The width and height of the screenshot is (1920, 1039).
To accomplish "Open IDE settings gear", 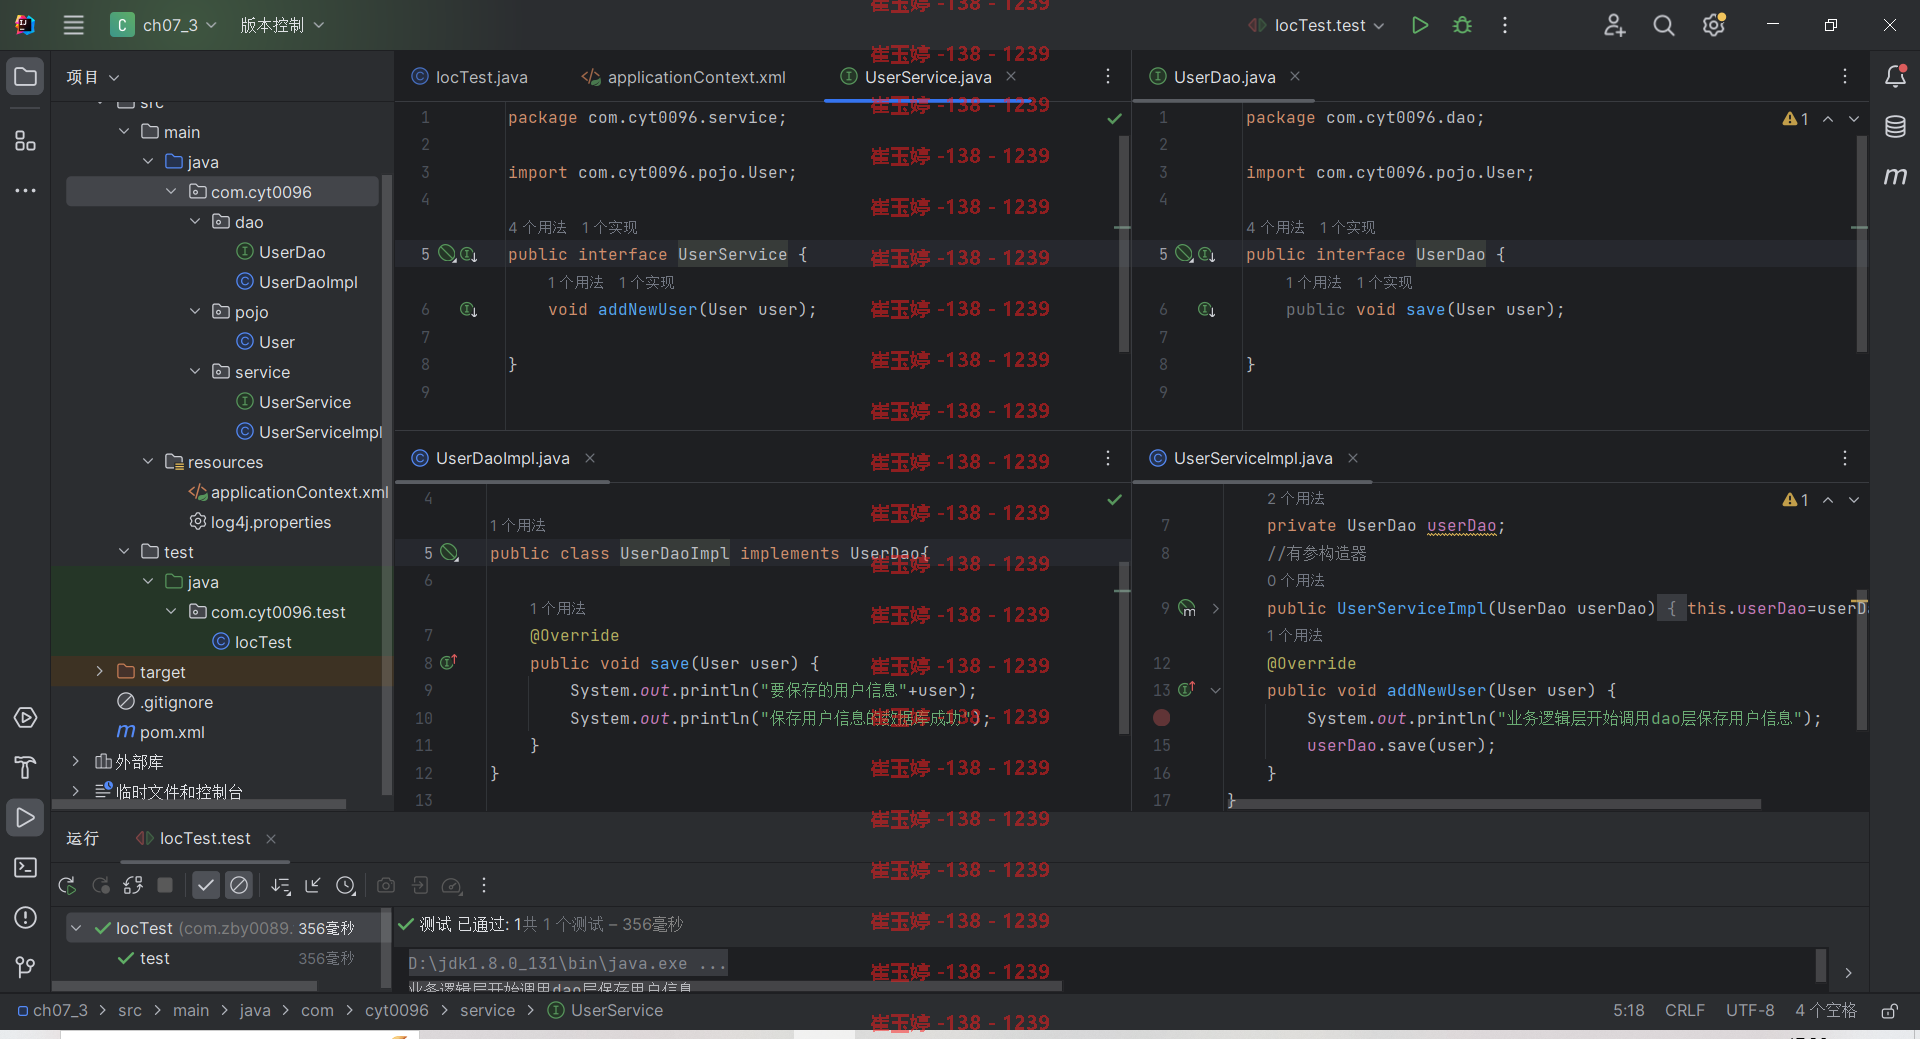I will click(1714, 25).
